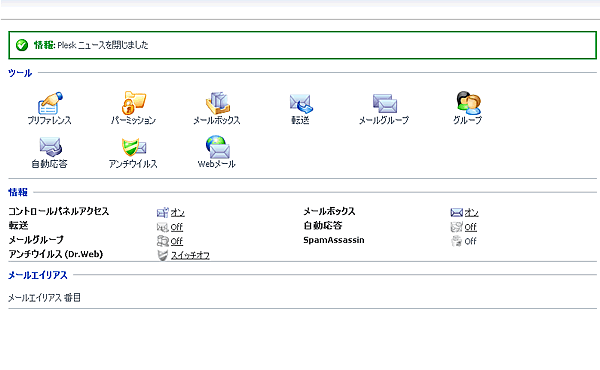The height and width of the screenshot is (370, 600).
Task: Open the 自動応答 autoresponder tool icon
Action: tap(50, 147)
